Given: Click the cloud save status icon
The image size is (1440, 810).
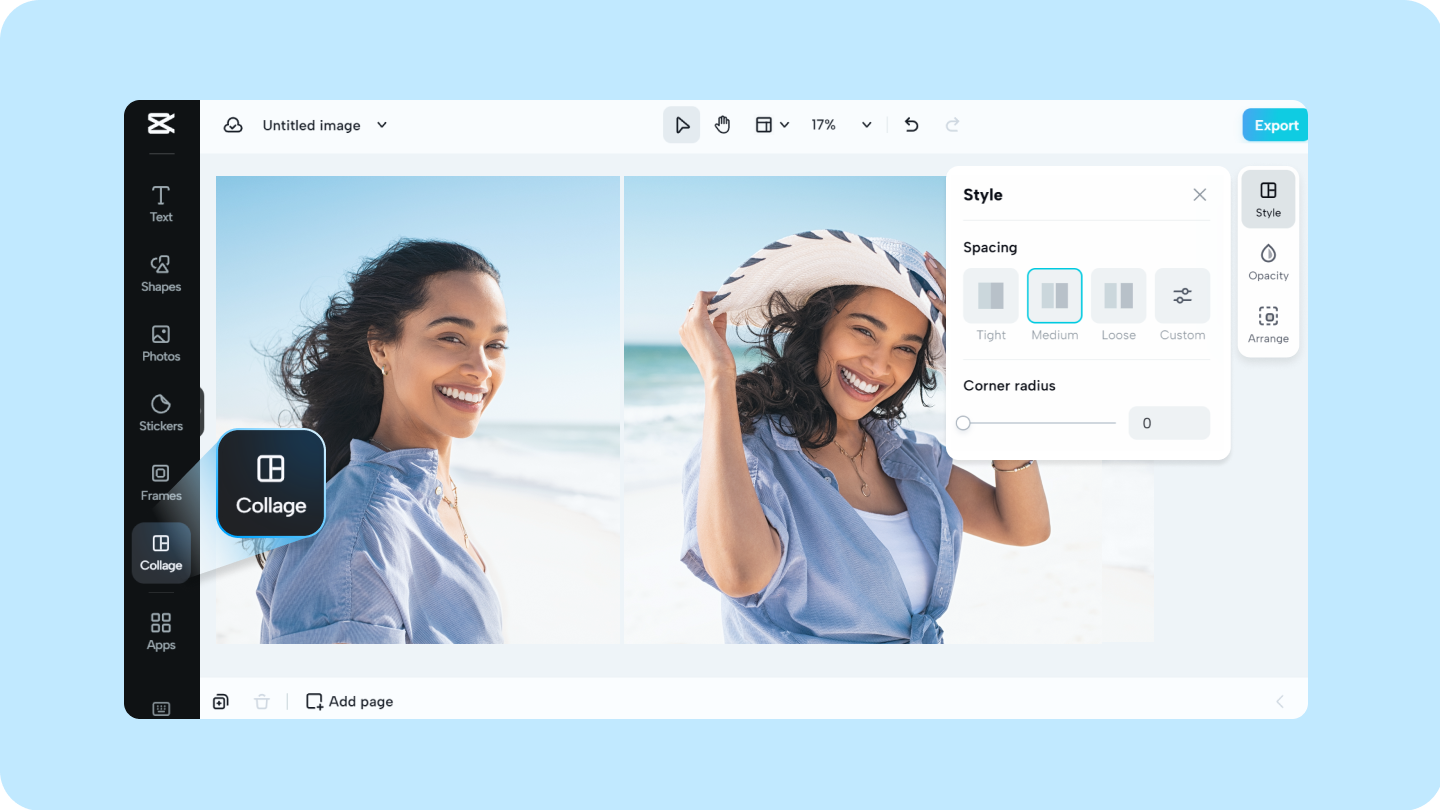Looking at the screenshot, I should tap(233, 125).
